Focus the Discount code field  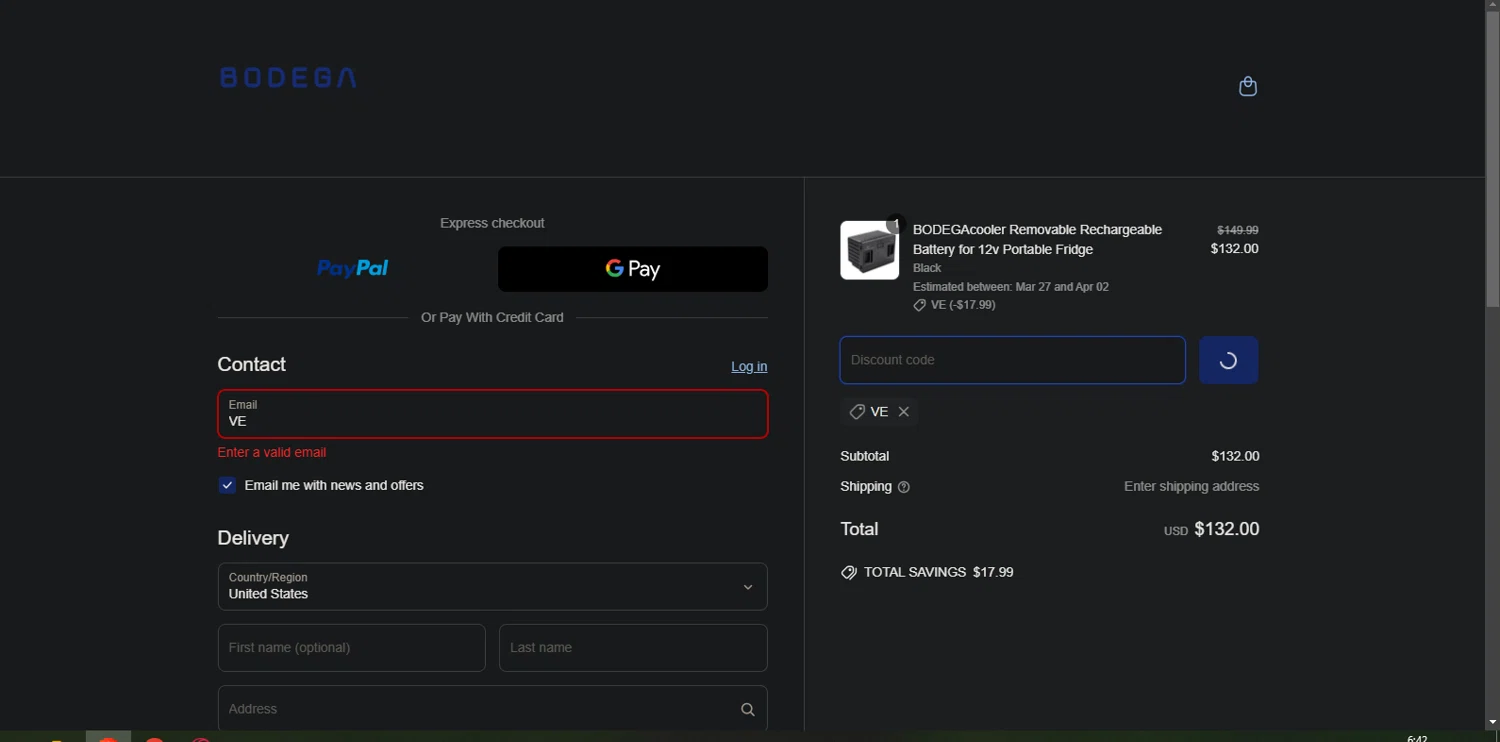[1013, 360]
